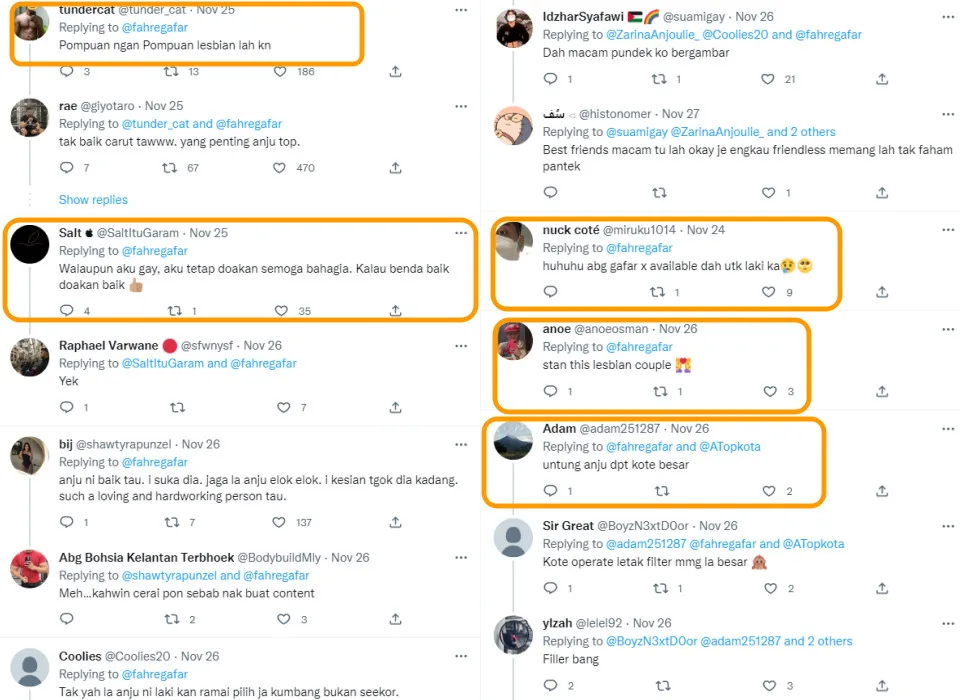Image resolution: width=960 pixels, height=700 pixels.
Task: Retweet the tweet by rae
Action: [170, 168]
